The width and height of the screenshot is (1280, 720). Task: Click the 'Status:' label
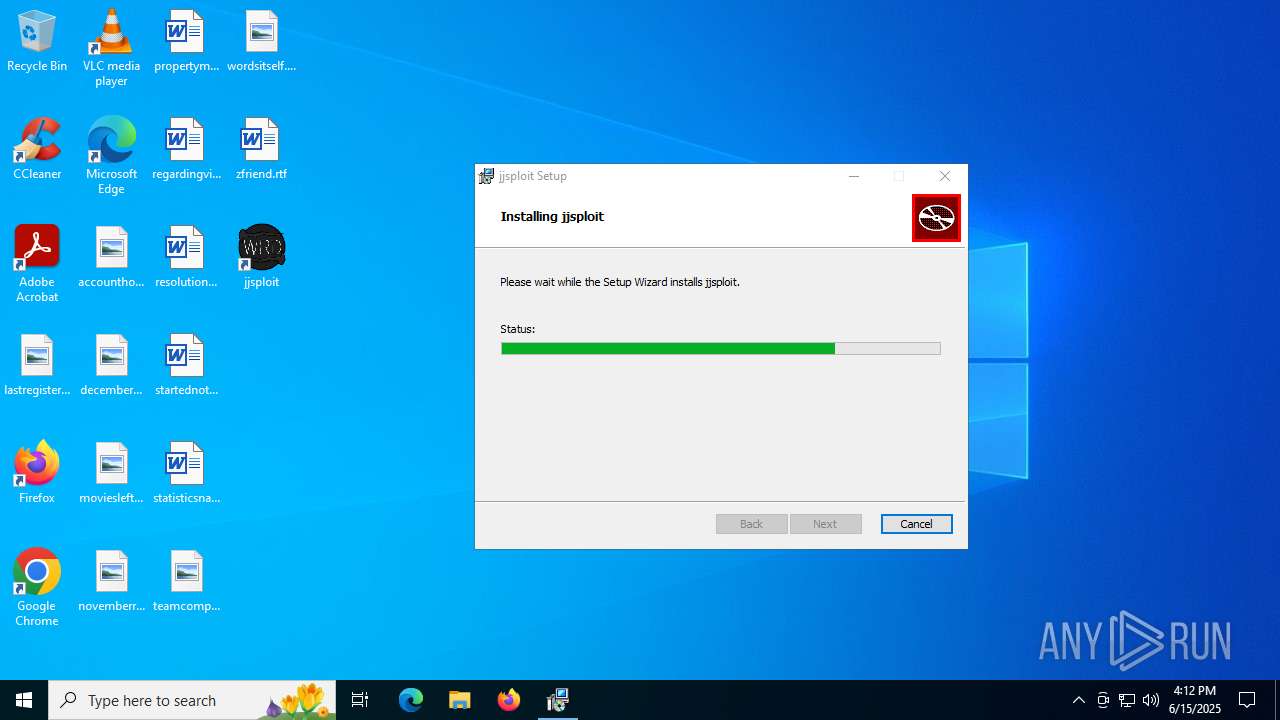pos(517,329)
